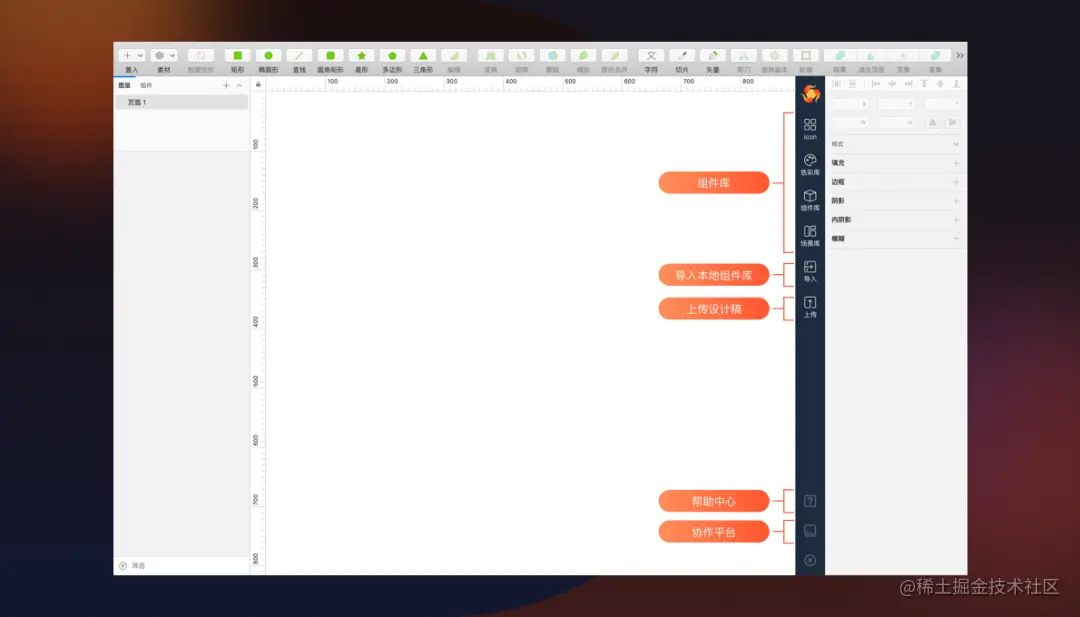The image size is (1080, 617).
Task: Choose the 三角形 triangle tool
Action: tap(423, 56)
